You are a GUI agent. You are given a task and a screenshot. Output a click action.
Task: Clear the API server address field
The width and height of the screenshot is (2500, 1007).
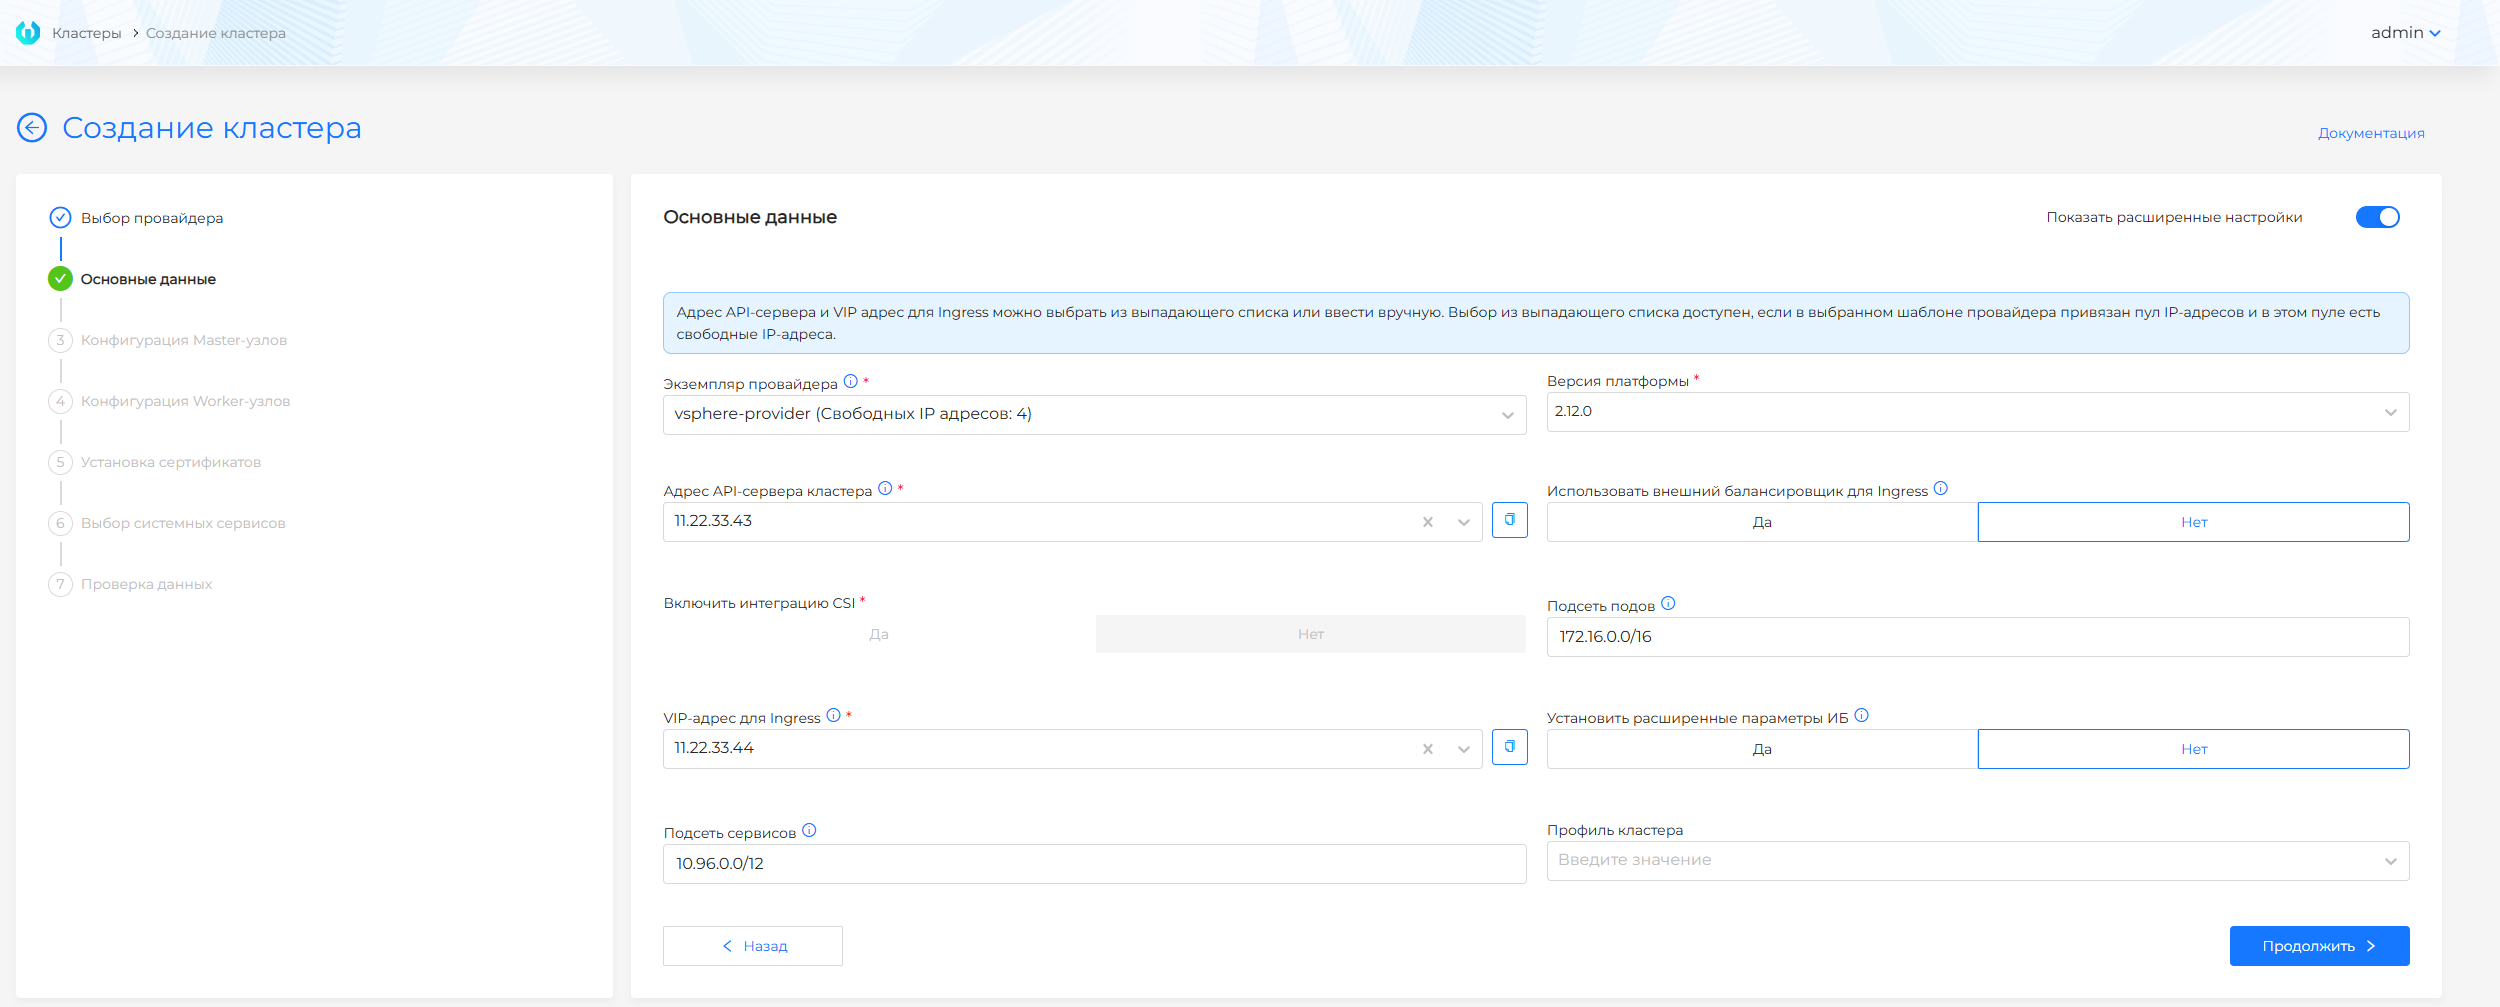click(x=1427, y=522)
